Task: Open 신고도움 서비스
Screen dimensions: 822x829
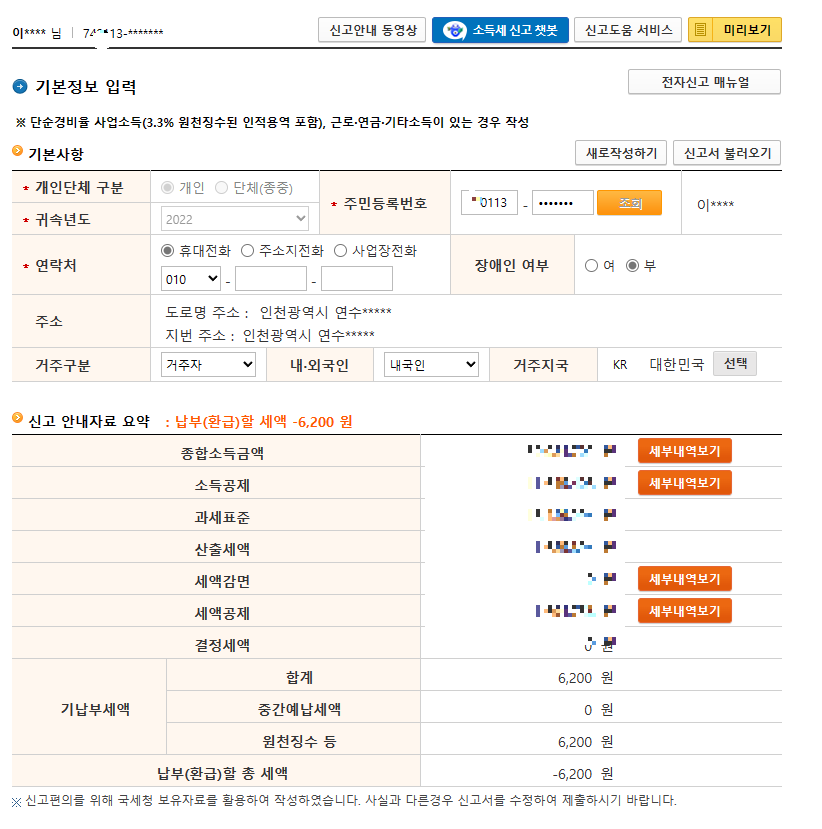Action: 628,30
